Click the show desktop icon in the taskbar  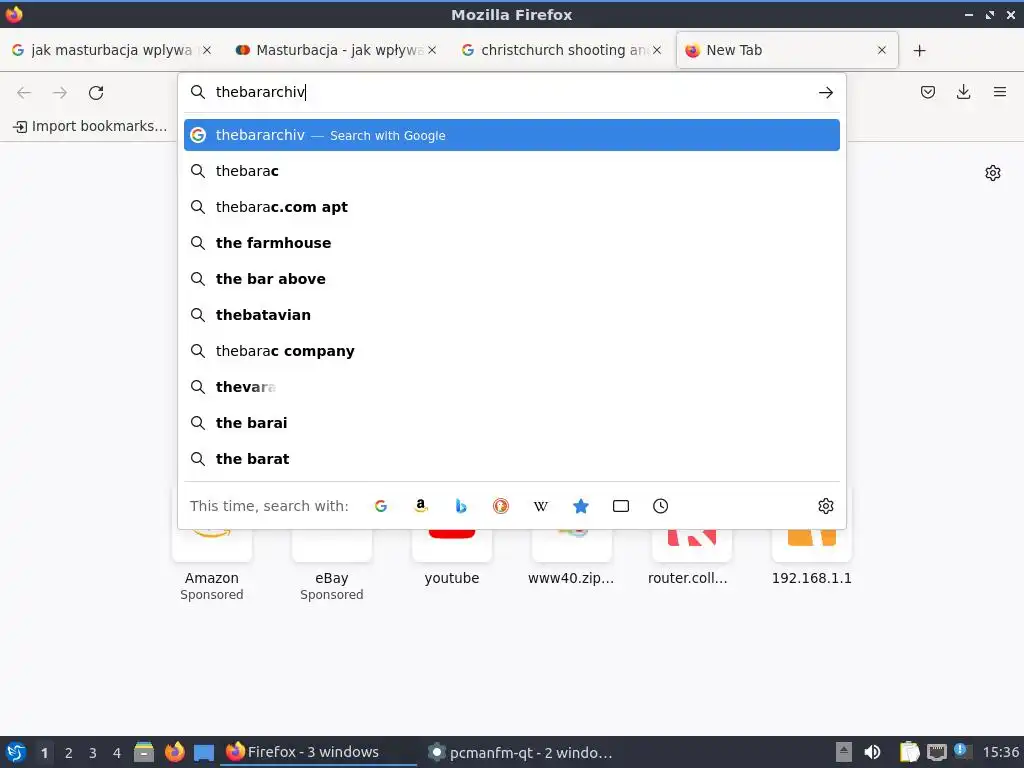(204, 753)
